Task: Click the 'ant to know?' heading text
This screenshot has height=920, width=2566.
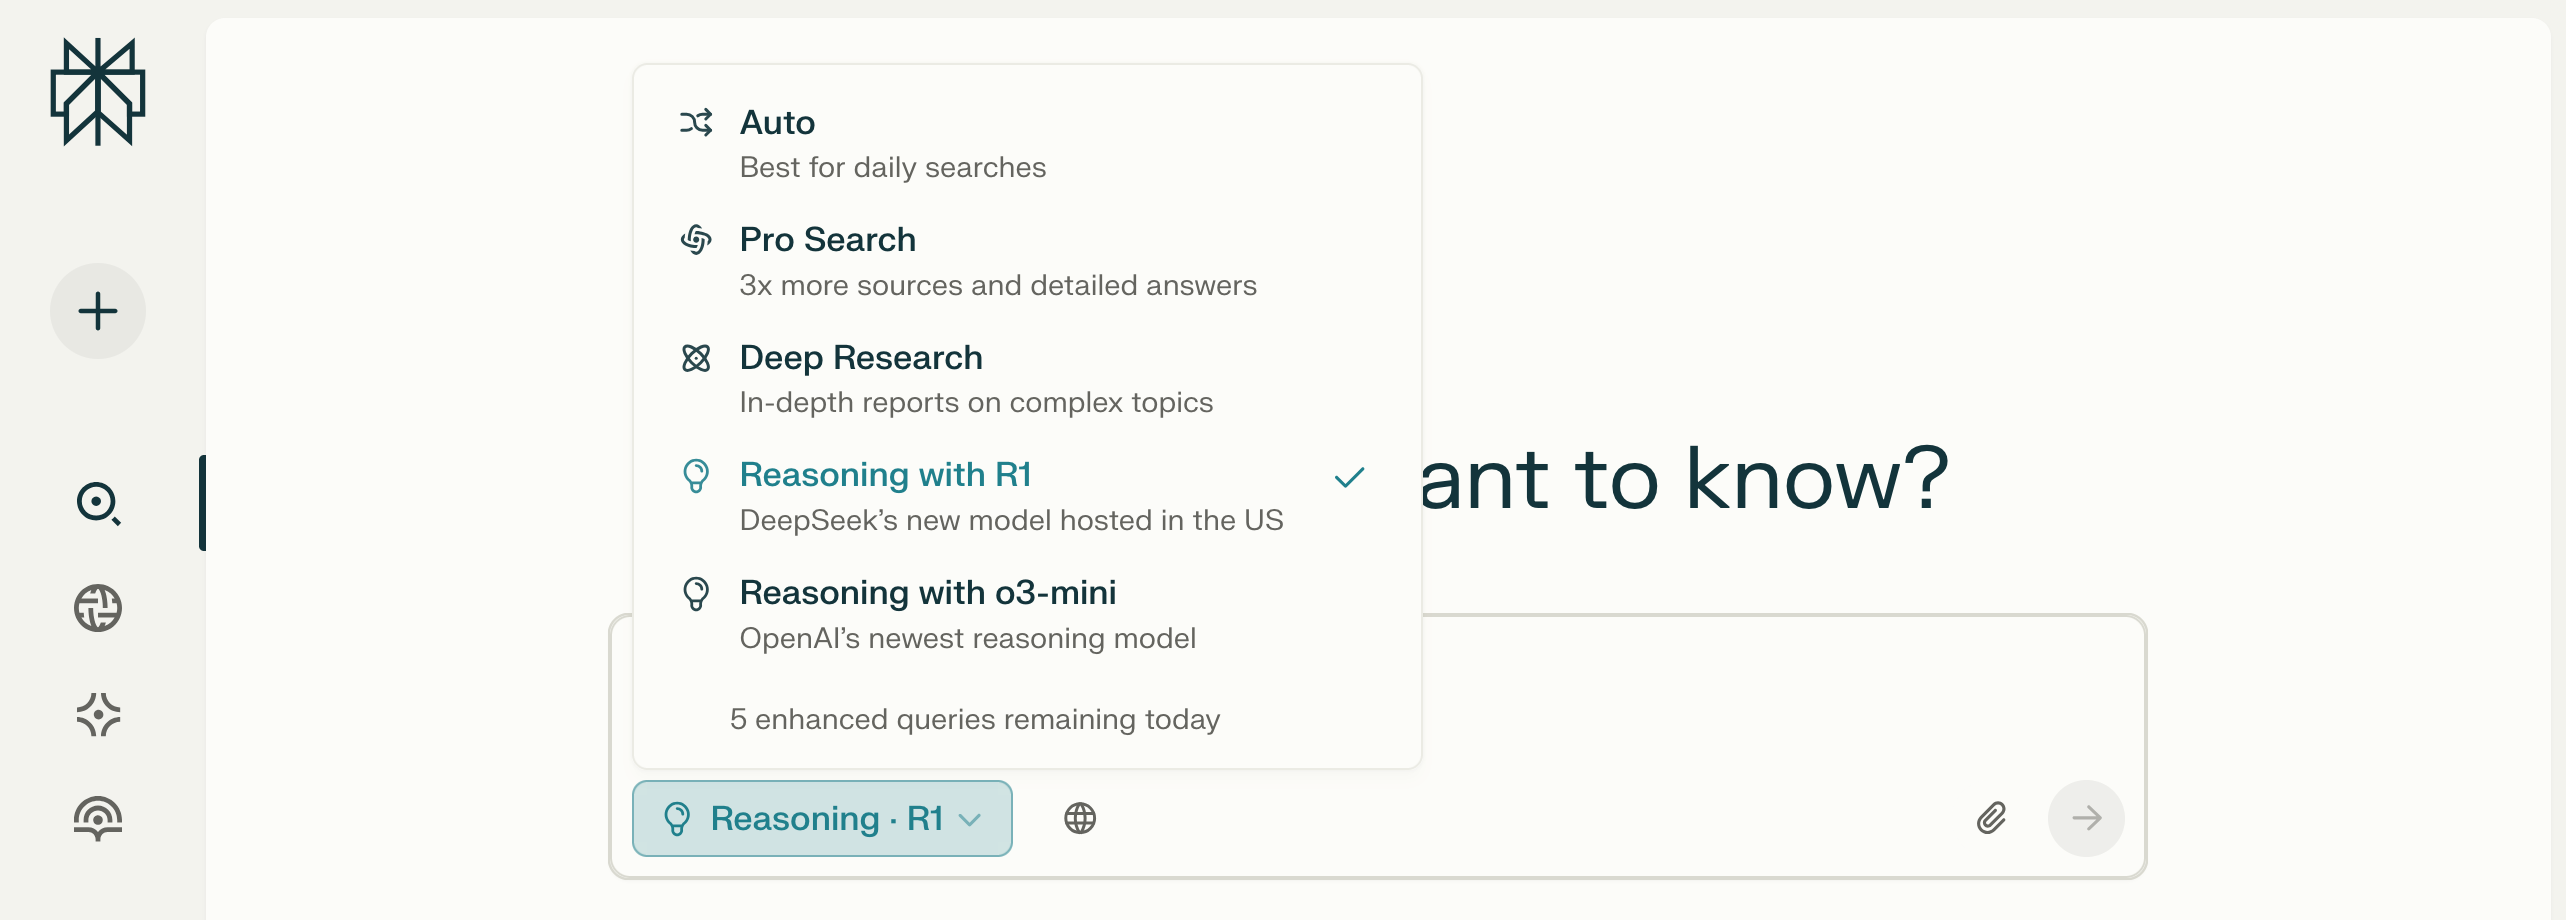Action: pos(1684,480)
